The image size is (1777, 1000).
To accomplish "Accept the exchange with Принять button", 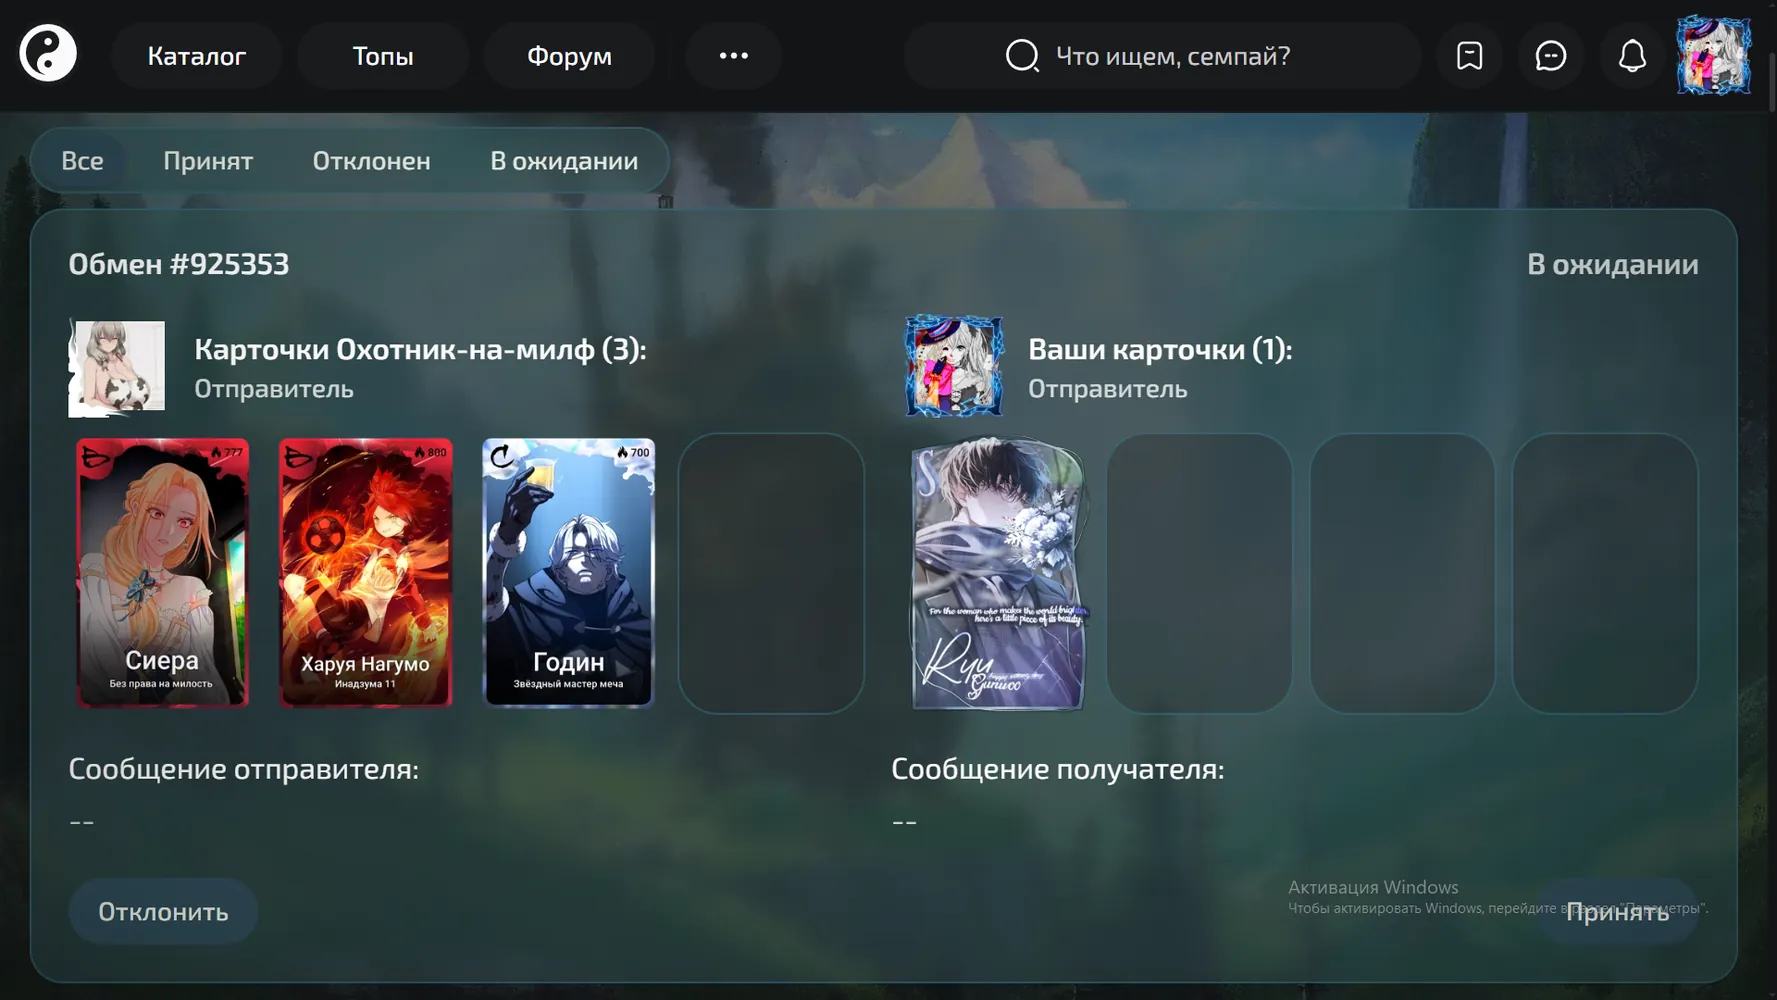I will point(1617,912).
